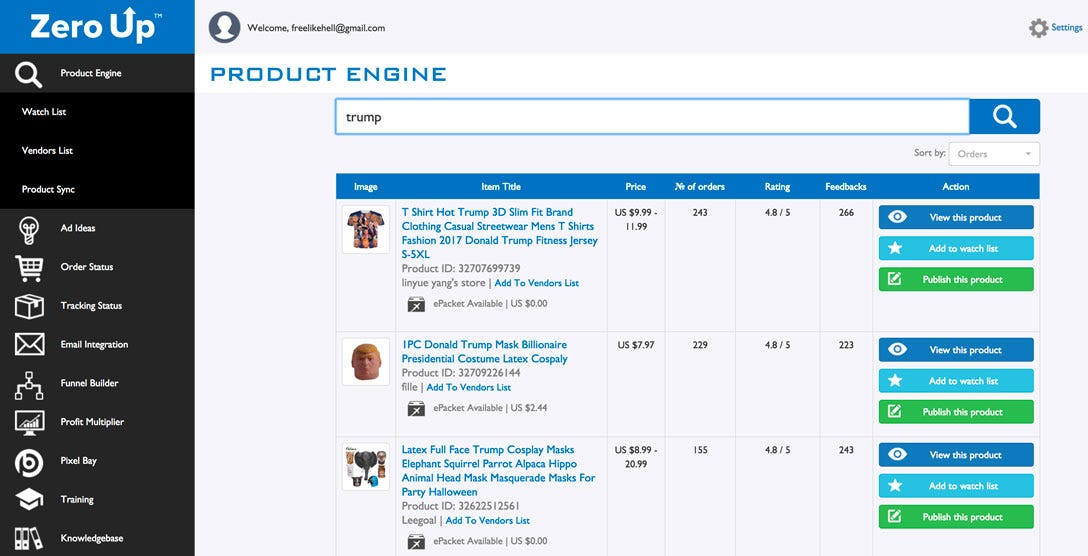Select Knowledgebase menu label
Viewport: 1088px width, 556px height.
coord(92,539)
